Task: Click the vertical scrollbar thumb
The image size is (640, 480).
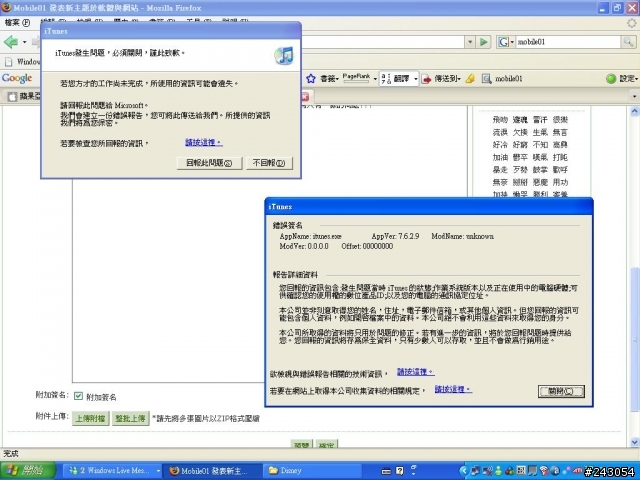Action: tap(635, 339)
